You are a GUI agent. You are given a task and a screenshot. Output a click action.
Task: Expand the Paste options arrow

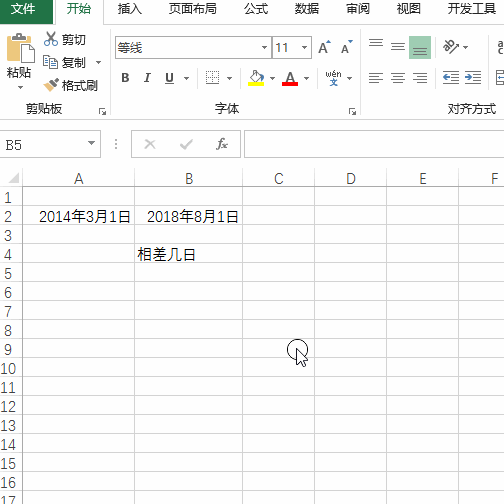point(20,88)
